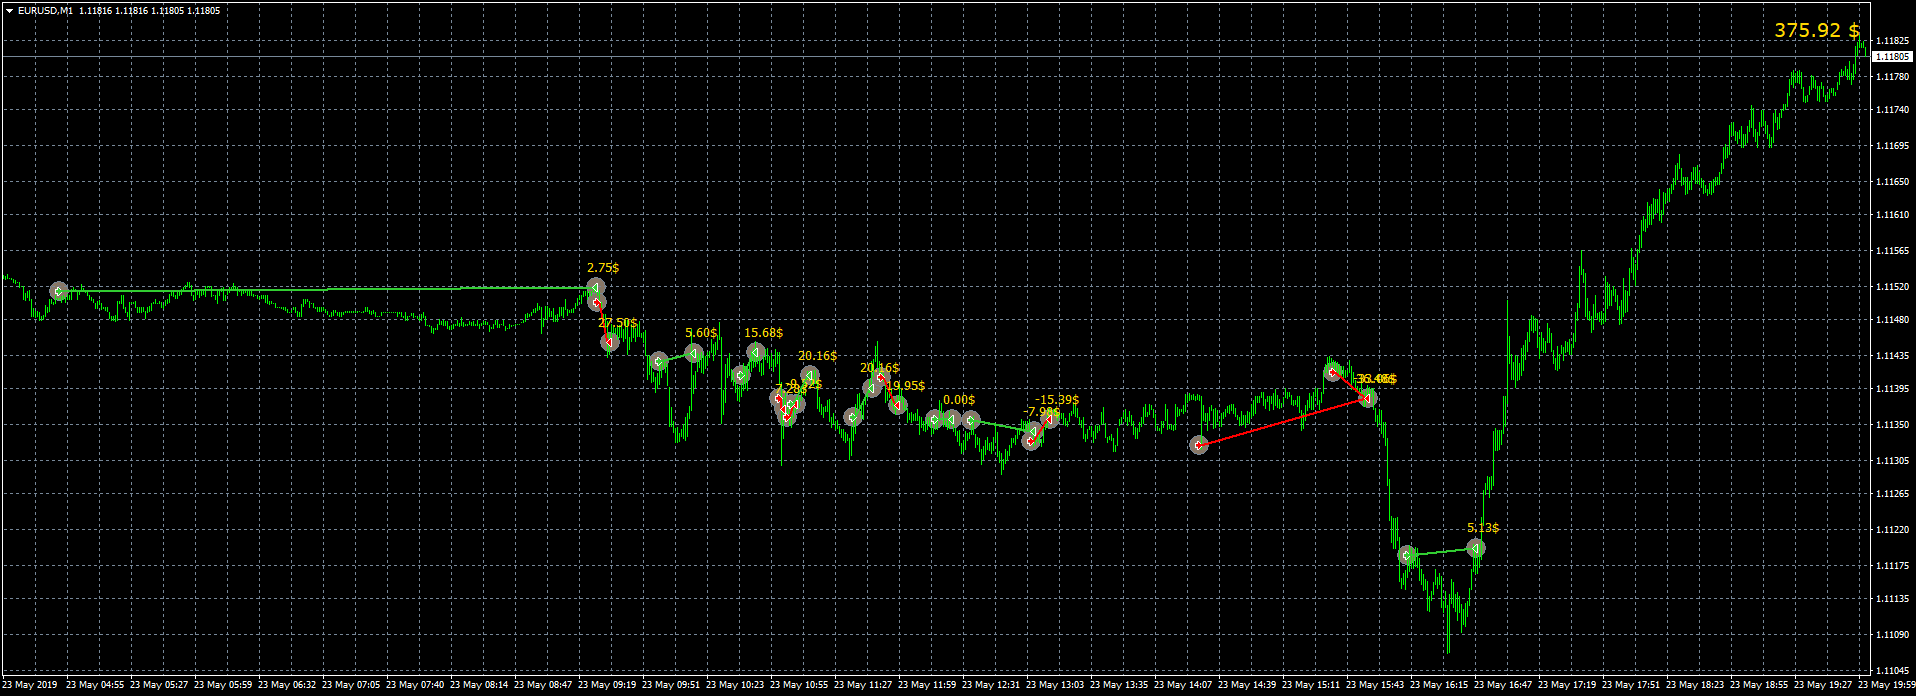The height and width of the screenshot is (696, 1916).
Task: Click the 1.11395 price axis label
Action: point(1890,389)
